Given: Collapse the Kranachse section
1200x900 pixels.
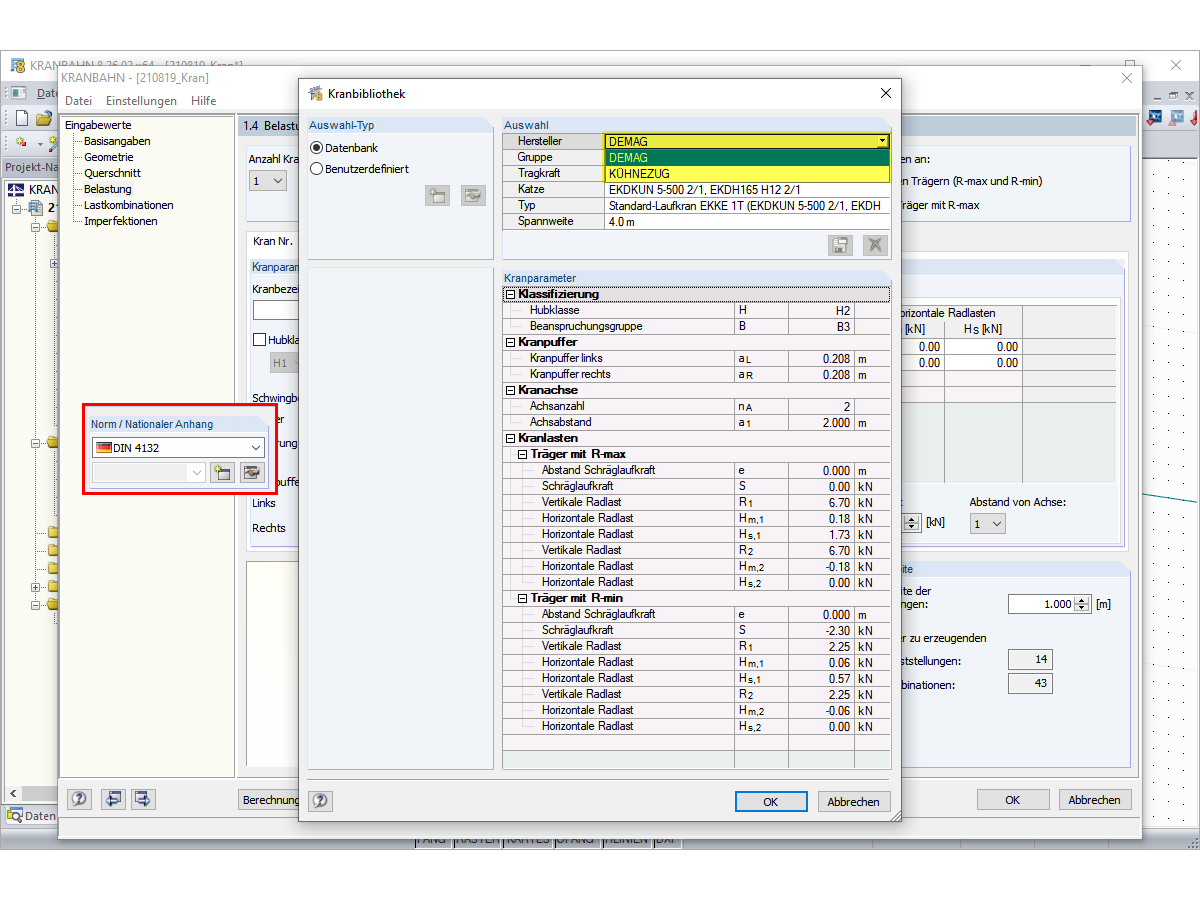Looking at the screenshot, I should tap(511, 390).
